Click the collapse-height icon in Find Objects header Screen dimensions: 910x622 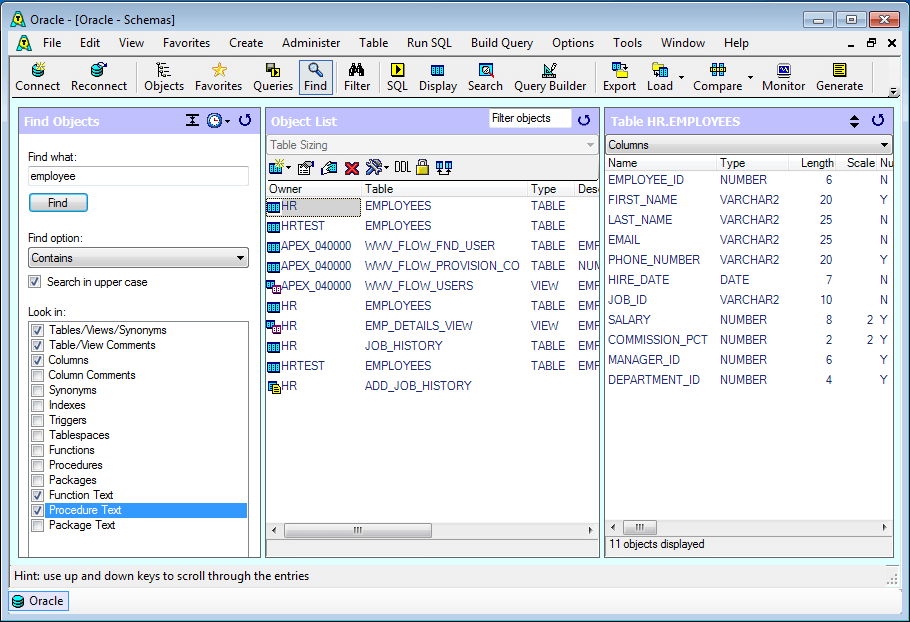pyautogui.click(x=192, y=120)
